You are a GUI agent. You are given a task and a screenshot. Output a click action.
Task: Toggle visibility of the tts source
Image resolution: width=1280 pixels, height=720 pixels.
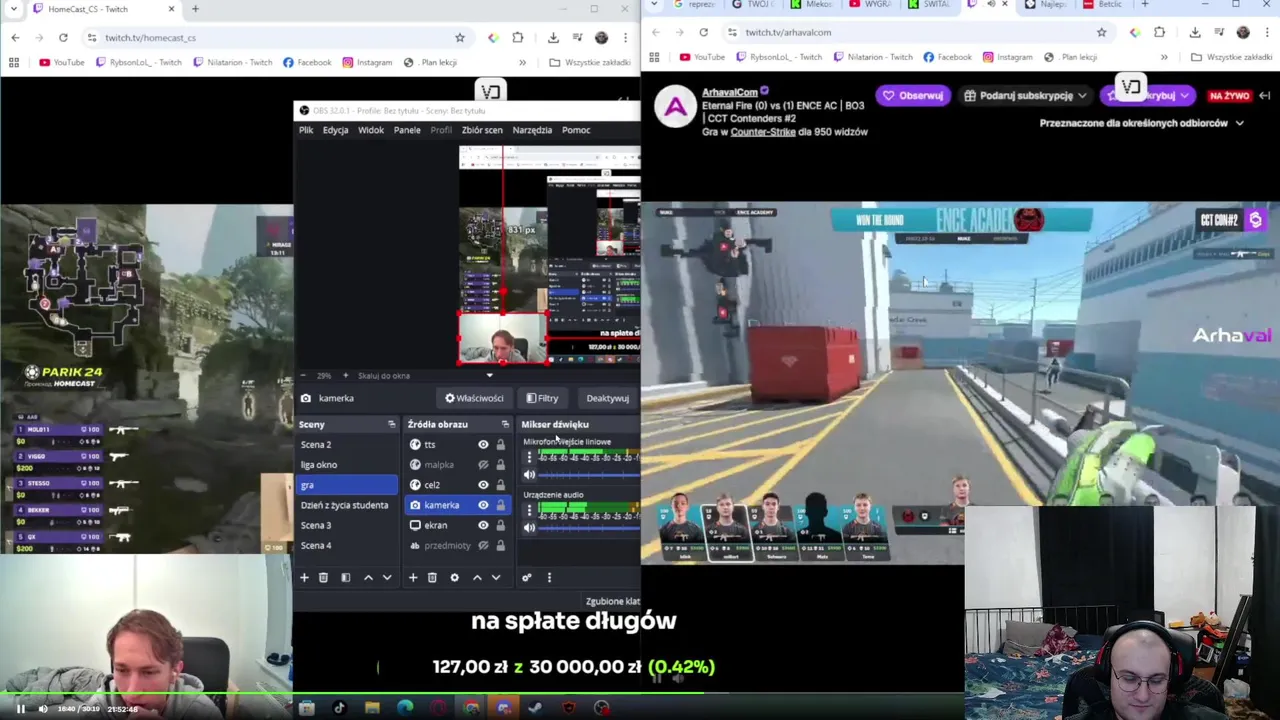click(483, 444)
